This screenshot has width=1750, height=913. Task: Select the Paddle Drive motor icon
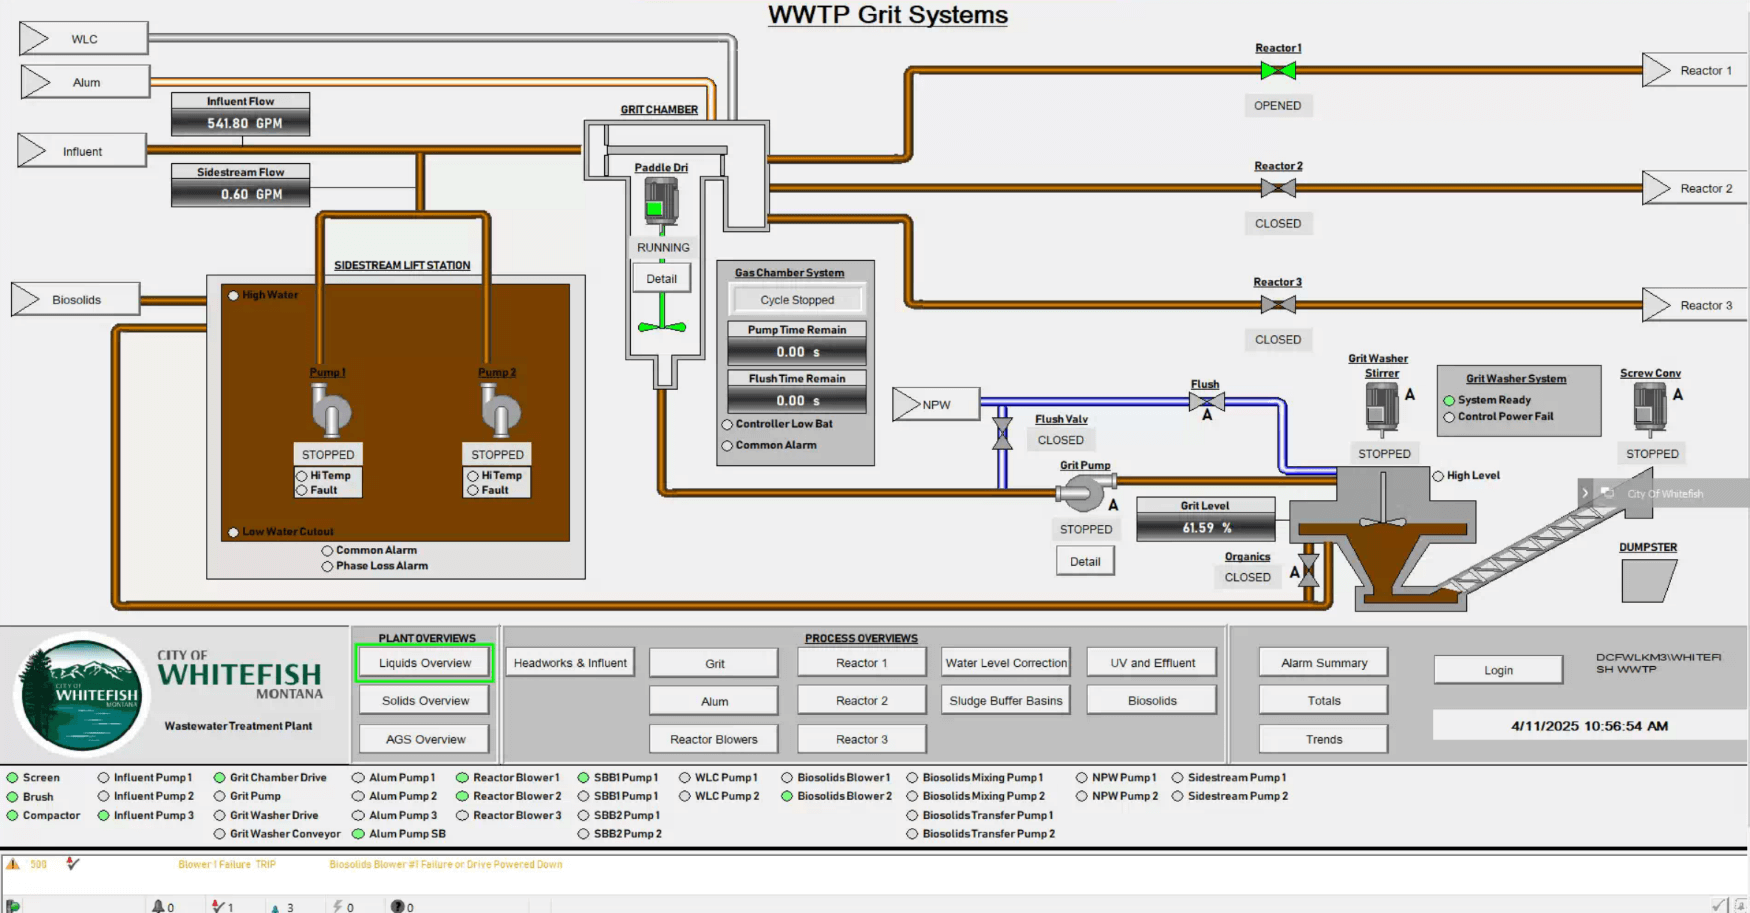click(x=660, y=202)
